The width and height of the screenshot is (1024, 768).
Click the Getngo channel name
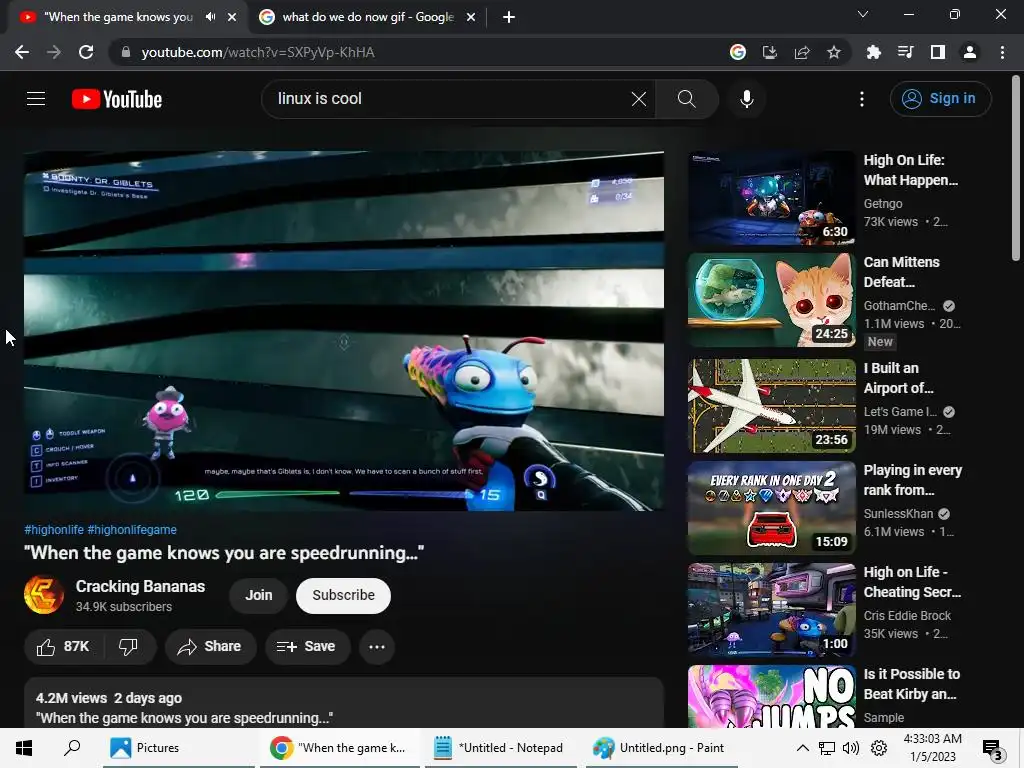coord(883,204)
